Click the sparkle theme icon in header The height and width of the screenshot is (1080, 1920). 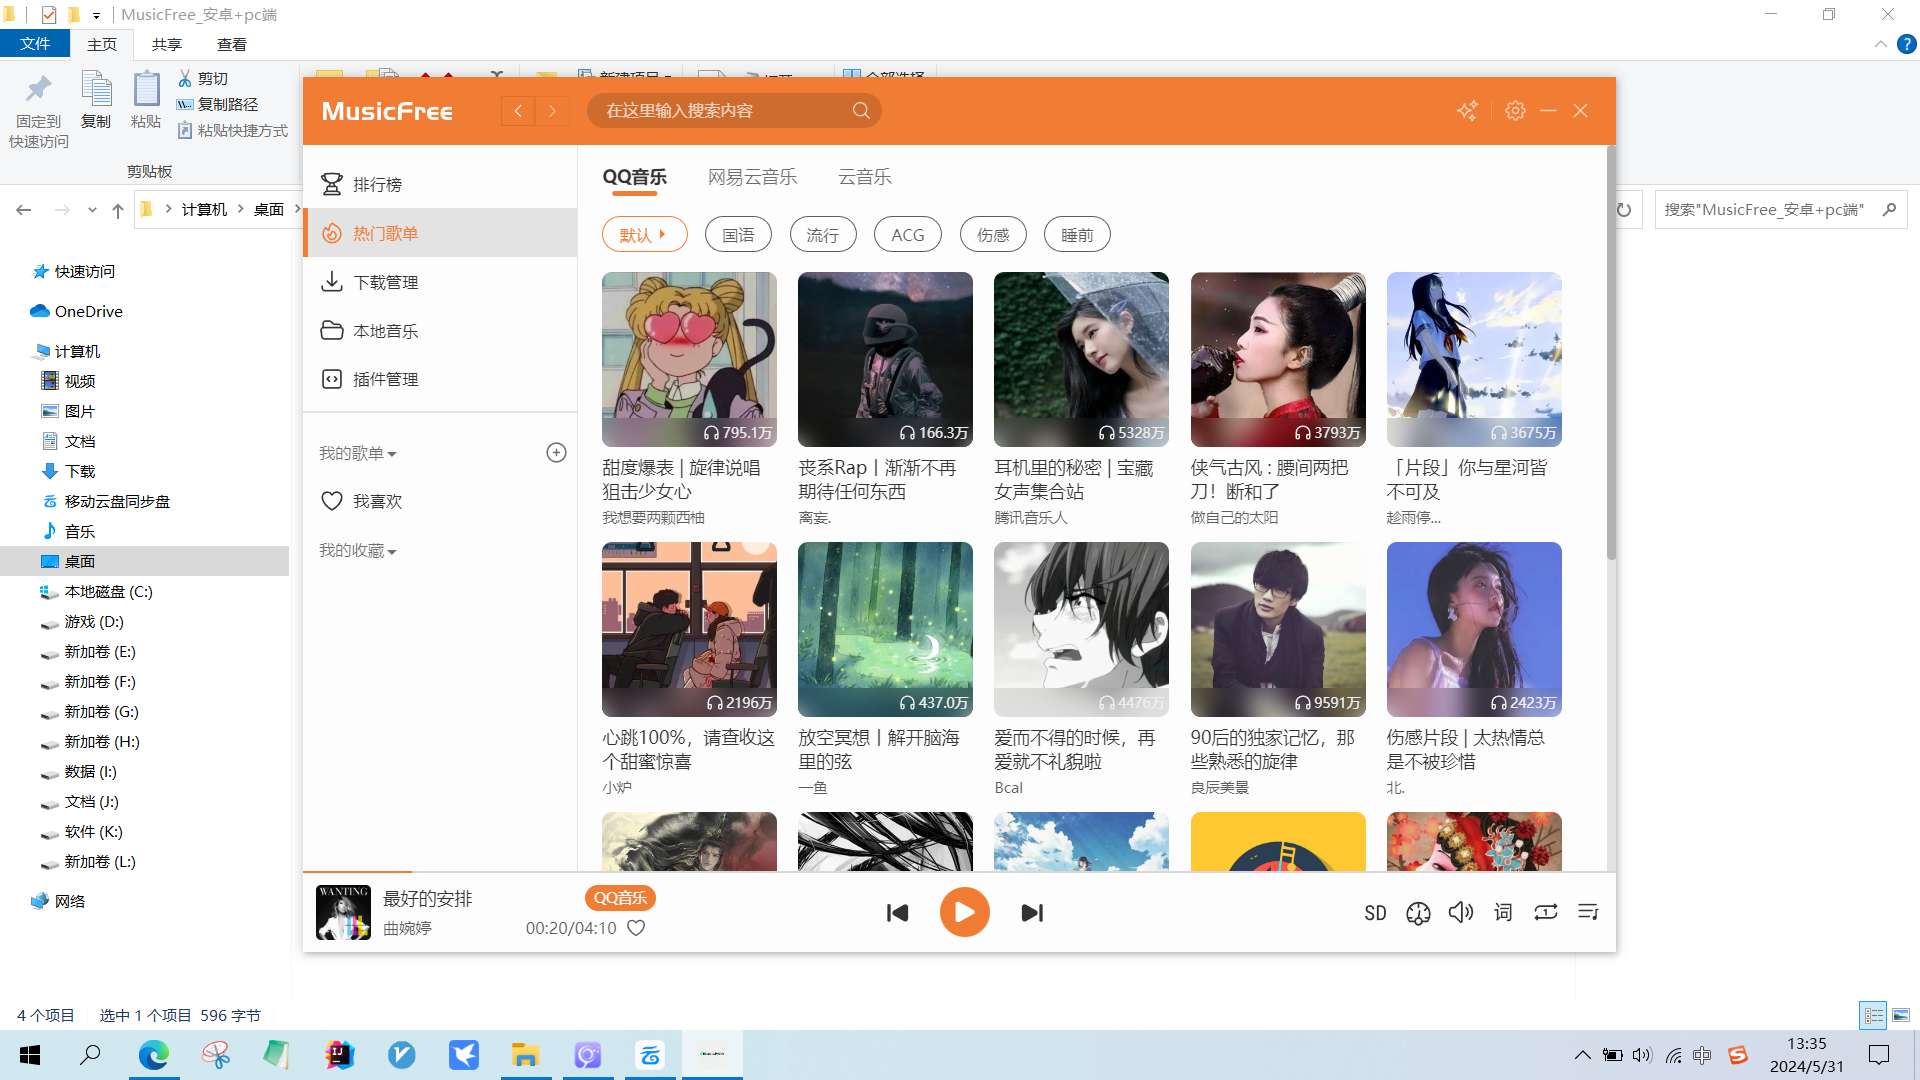1467,111
